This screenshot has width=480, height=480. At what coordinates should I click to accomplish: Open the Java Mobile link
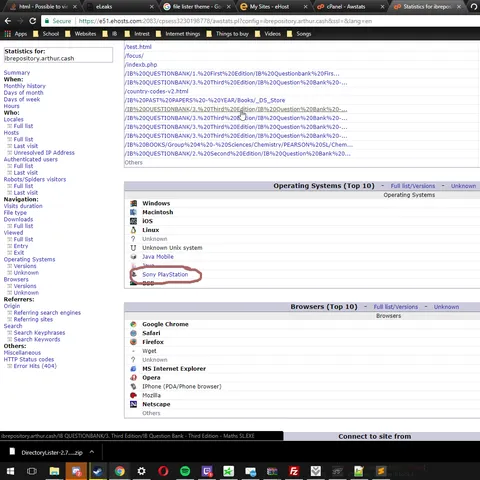click(158, 257)
